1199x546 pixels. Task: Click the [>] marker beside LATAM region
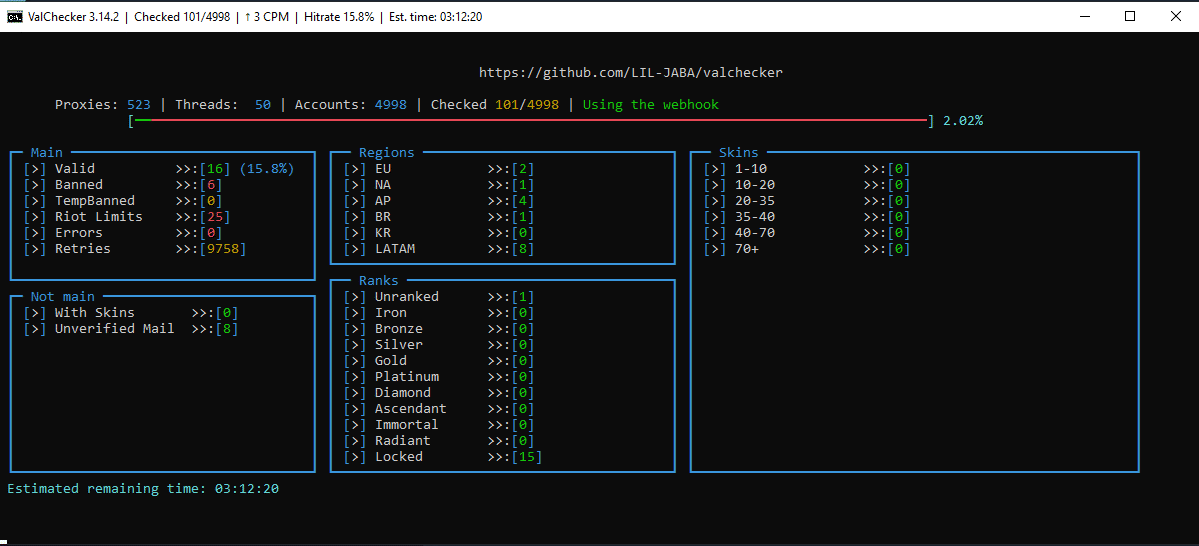(x=355, y=249)
